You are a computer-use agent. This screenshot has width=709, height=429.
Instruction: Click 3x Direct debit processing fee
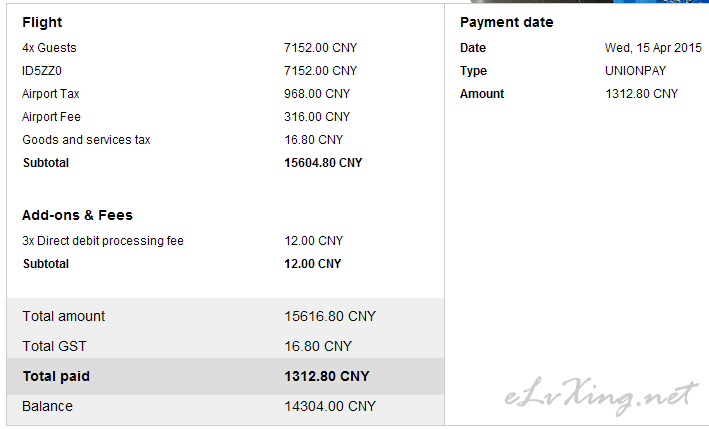pos(103,240)
